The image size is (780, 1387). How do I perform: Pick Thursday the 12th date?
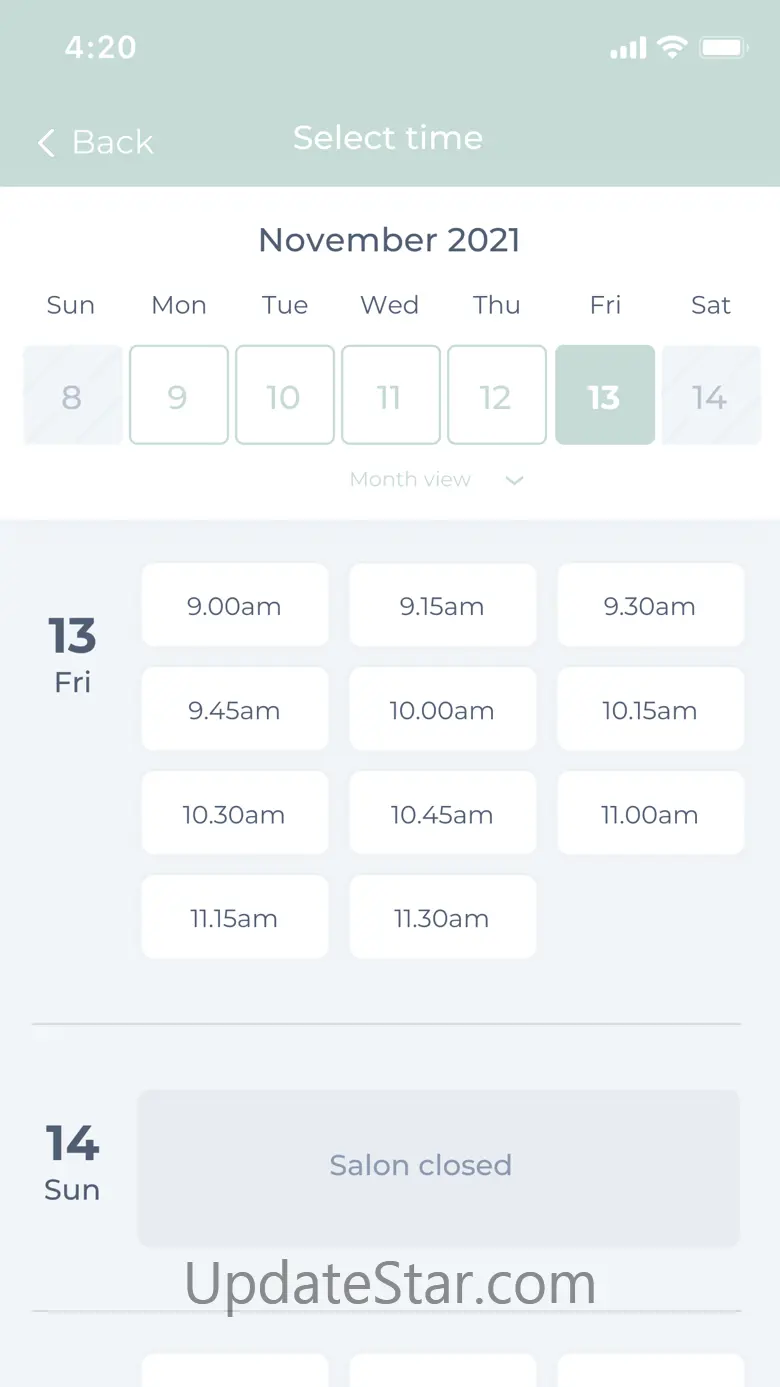click(x=496, y=395)
